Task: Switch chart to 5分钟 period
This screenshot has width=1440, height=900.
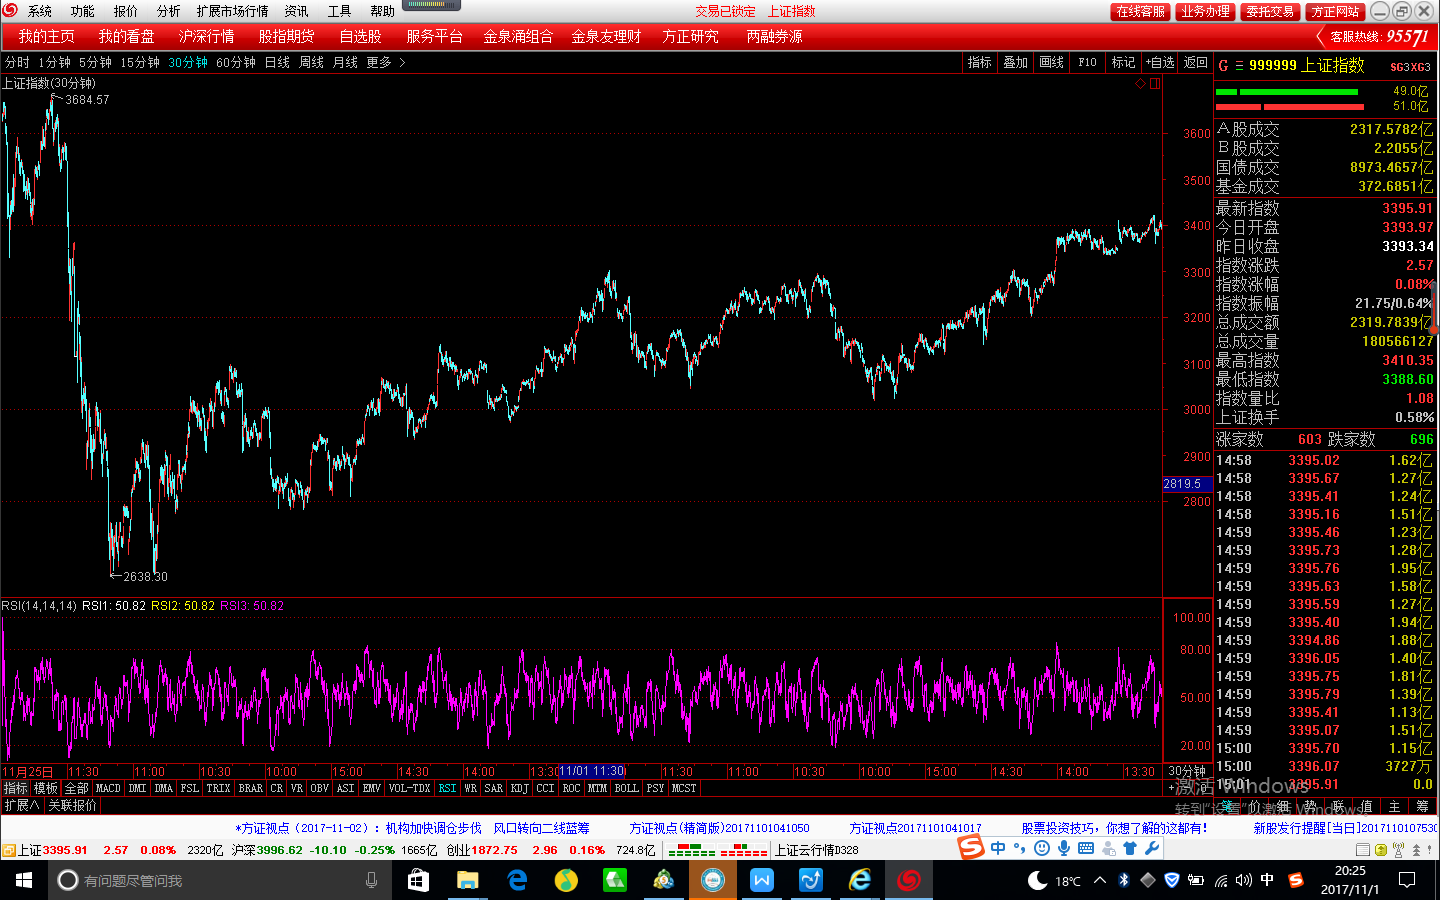Action: point(95,62)
